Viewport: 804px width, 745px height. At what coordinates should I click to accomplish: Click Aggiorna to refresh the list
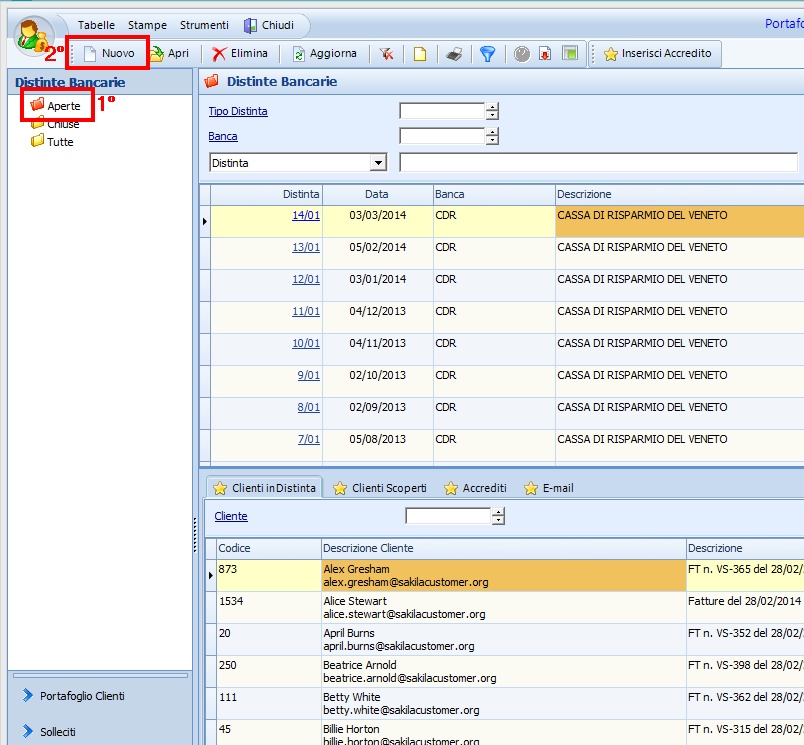pos(324,54)
